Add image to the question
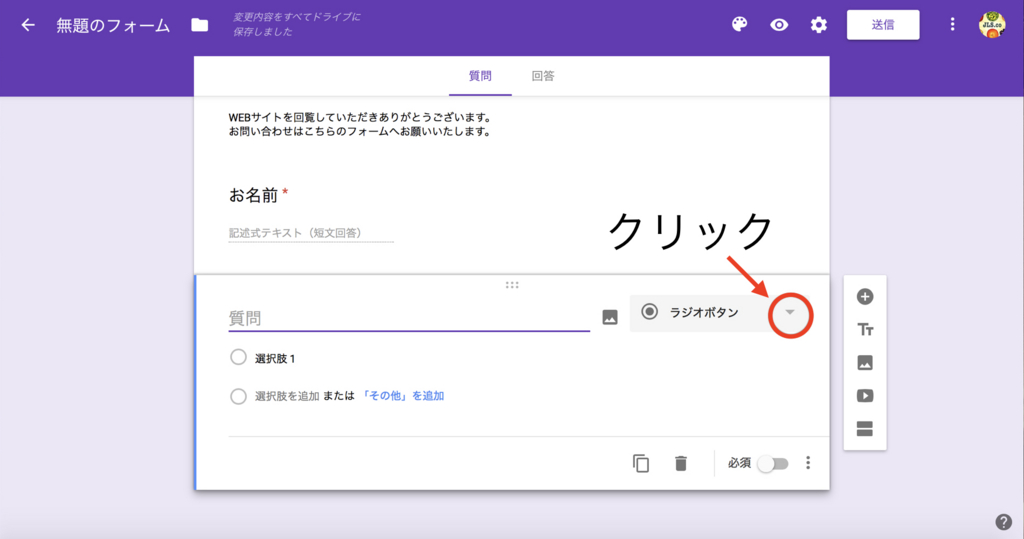Image resolution: width=1024 pixels, height=539 pixels. click(x=610, y=318)
